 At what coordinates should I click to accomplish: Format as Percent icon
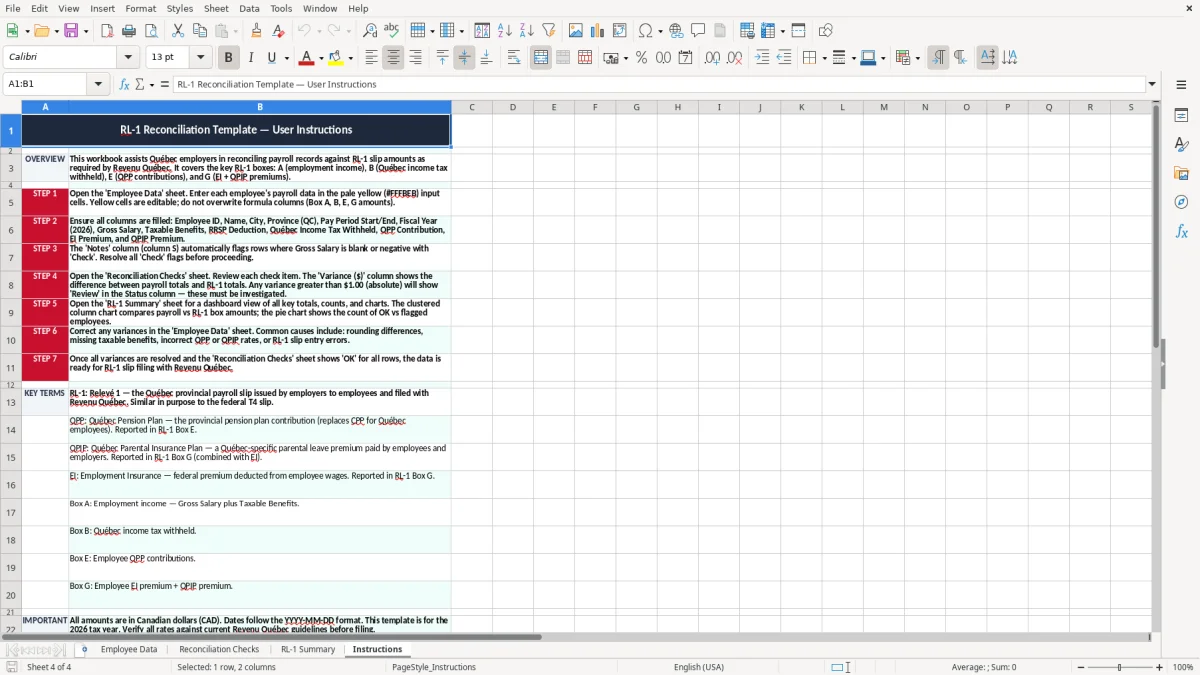641,58
